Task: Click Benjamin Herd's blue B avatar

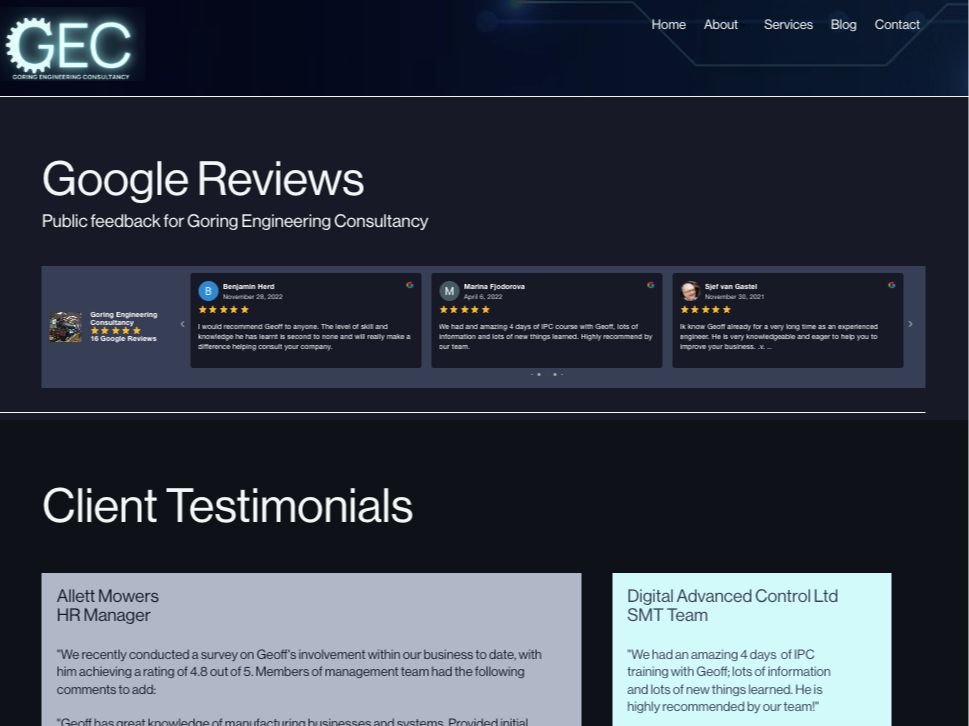Action: (x=208, y=291)
